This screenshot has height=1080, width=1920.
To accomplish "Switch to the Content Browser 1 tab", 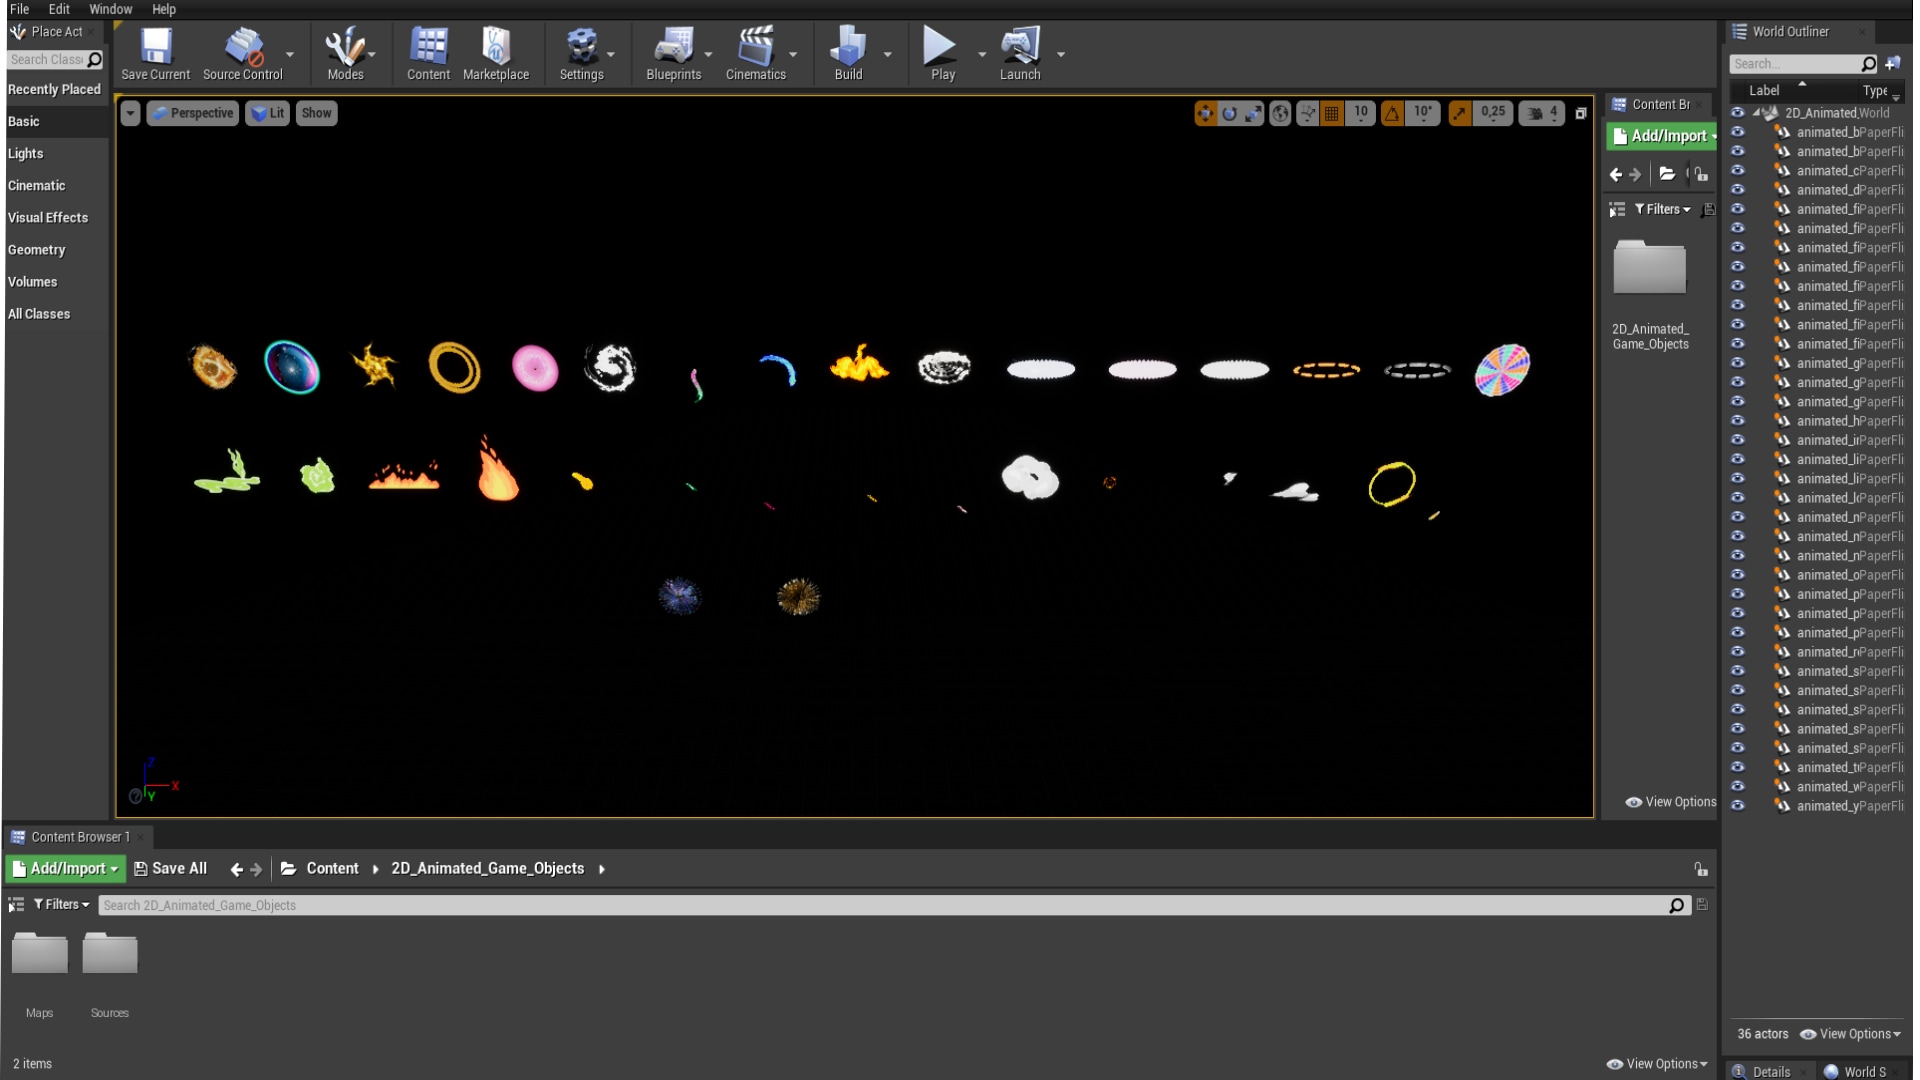I will [x=78, y=837].
